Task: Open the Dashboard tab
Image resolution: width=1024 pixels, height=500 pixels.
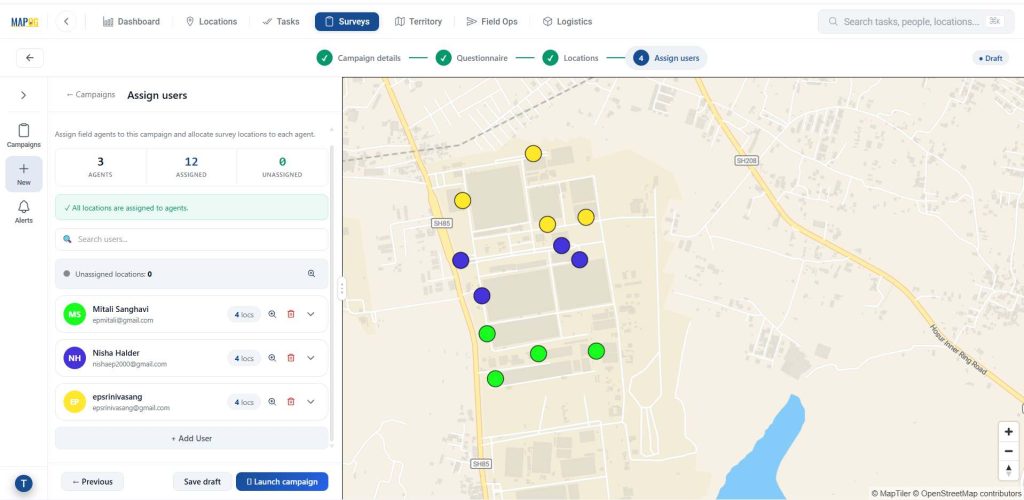Action: point(131,22)
